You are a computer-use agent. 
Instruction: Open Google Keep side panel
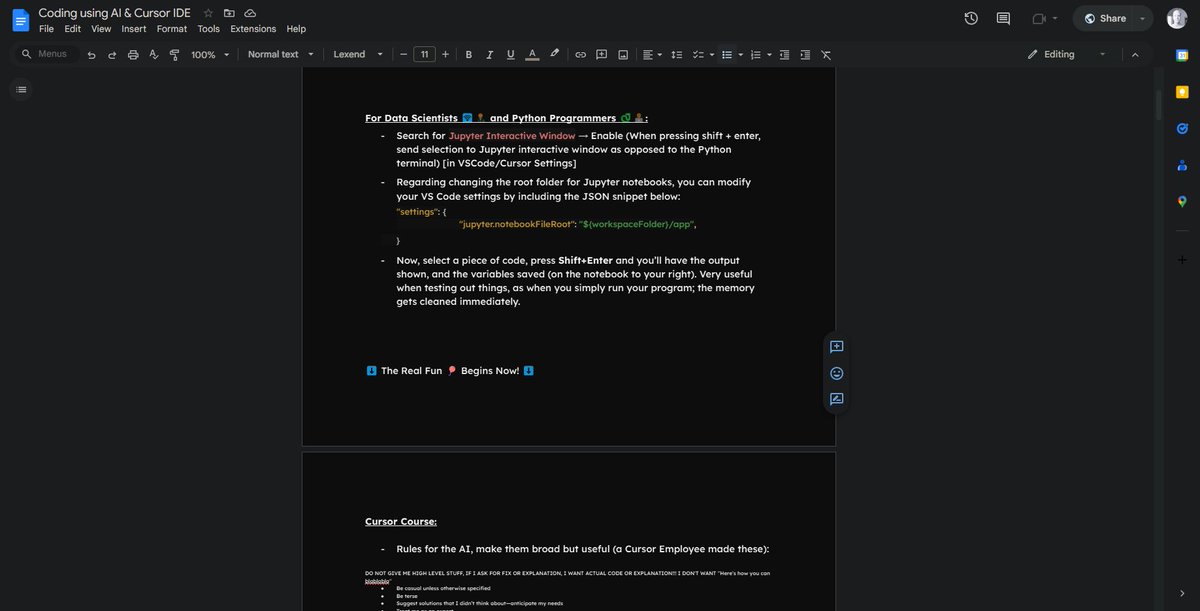[1182, 92]
